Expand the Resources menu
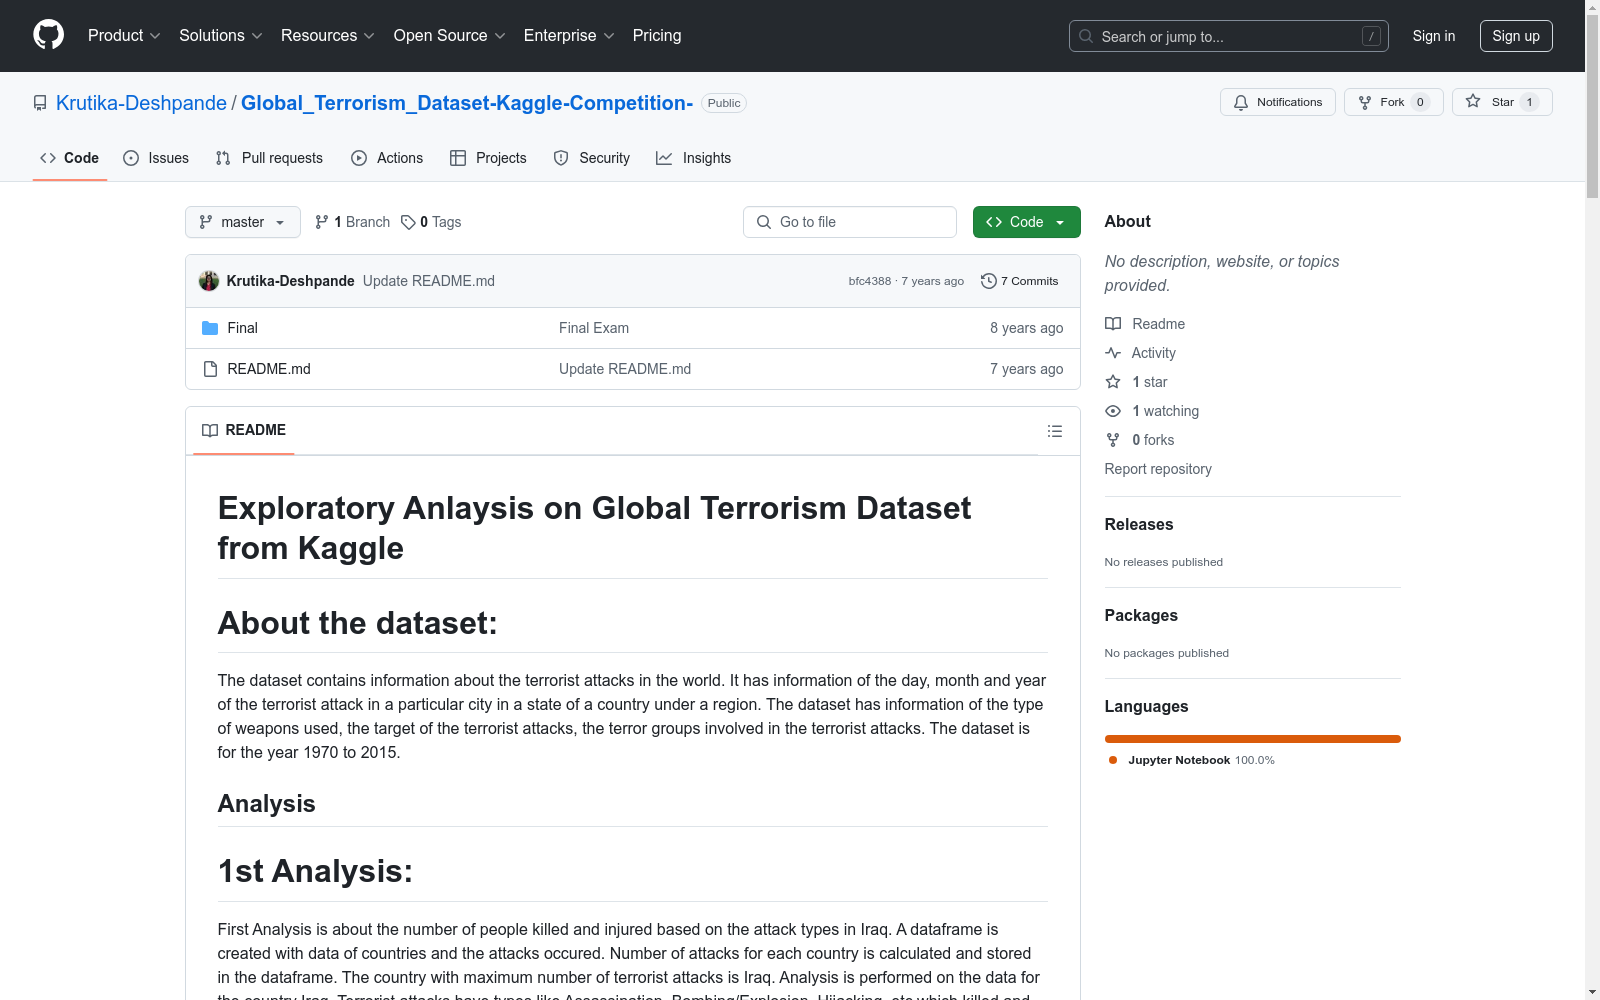The width and height of the screenshot is (1600, 1000). (x=328, y=35)
